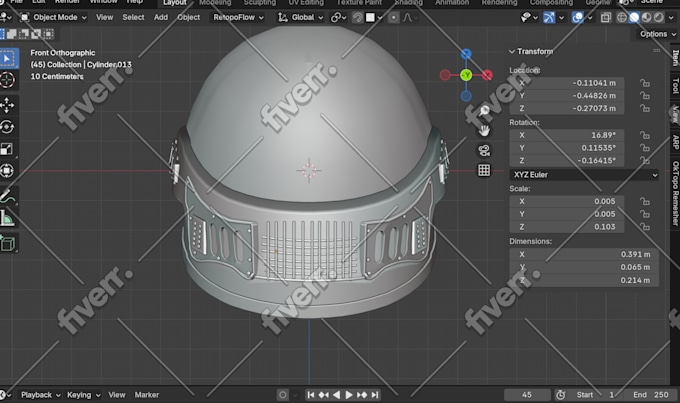Screen dimensions: 680x403
Task: Click the Dimensions Z value 0.214 m
Action: (x=584, y=280)
